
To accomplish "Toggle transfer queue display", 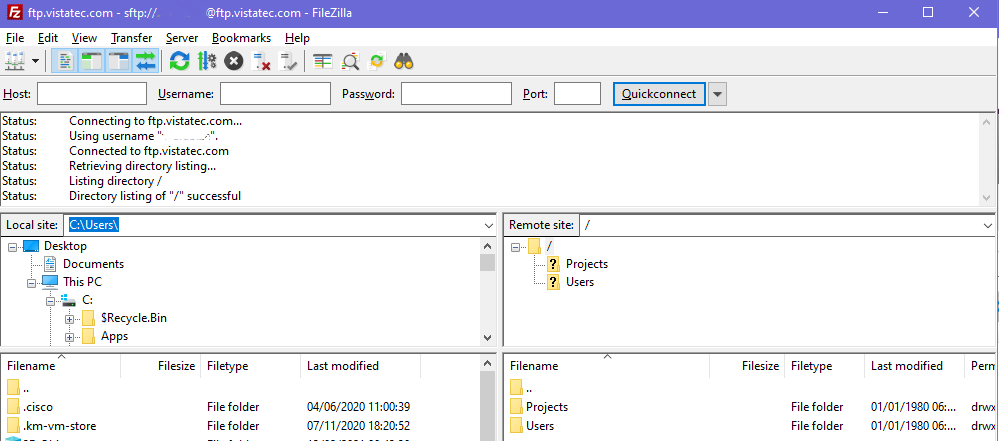I will tap(146, 61).
